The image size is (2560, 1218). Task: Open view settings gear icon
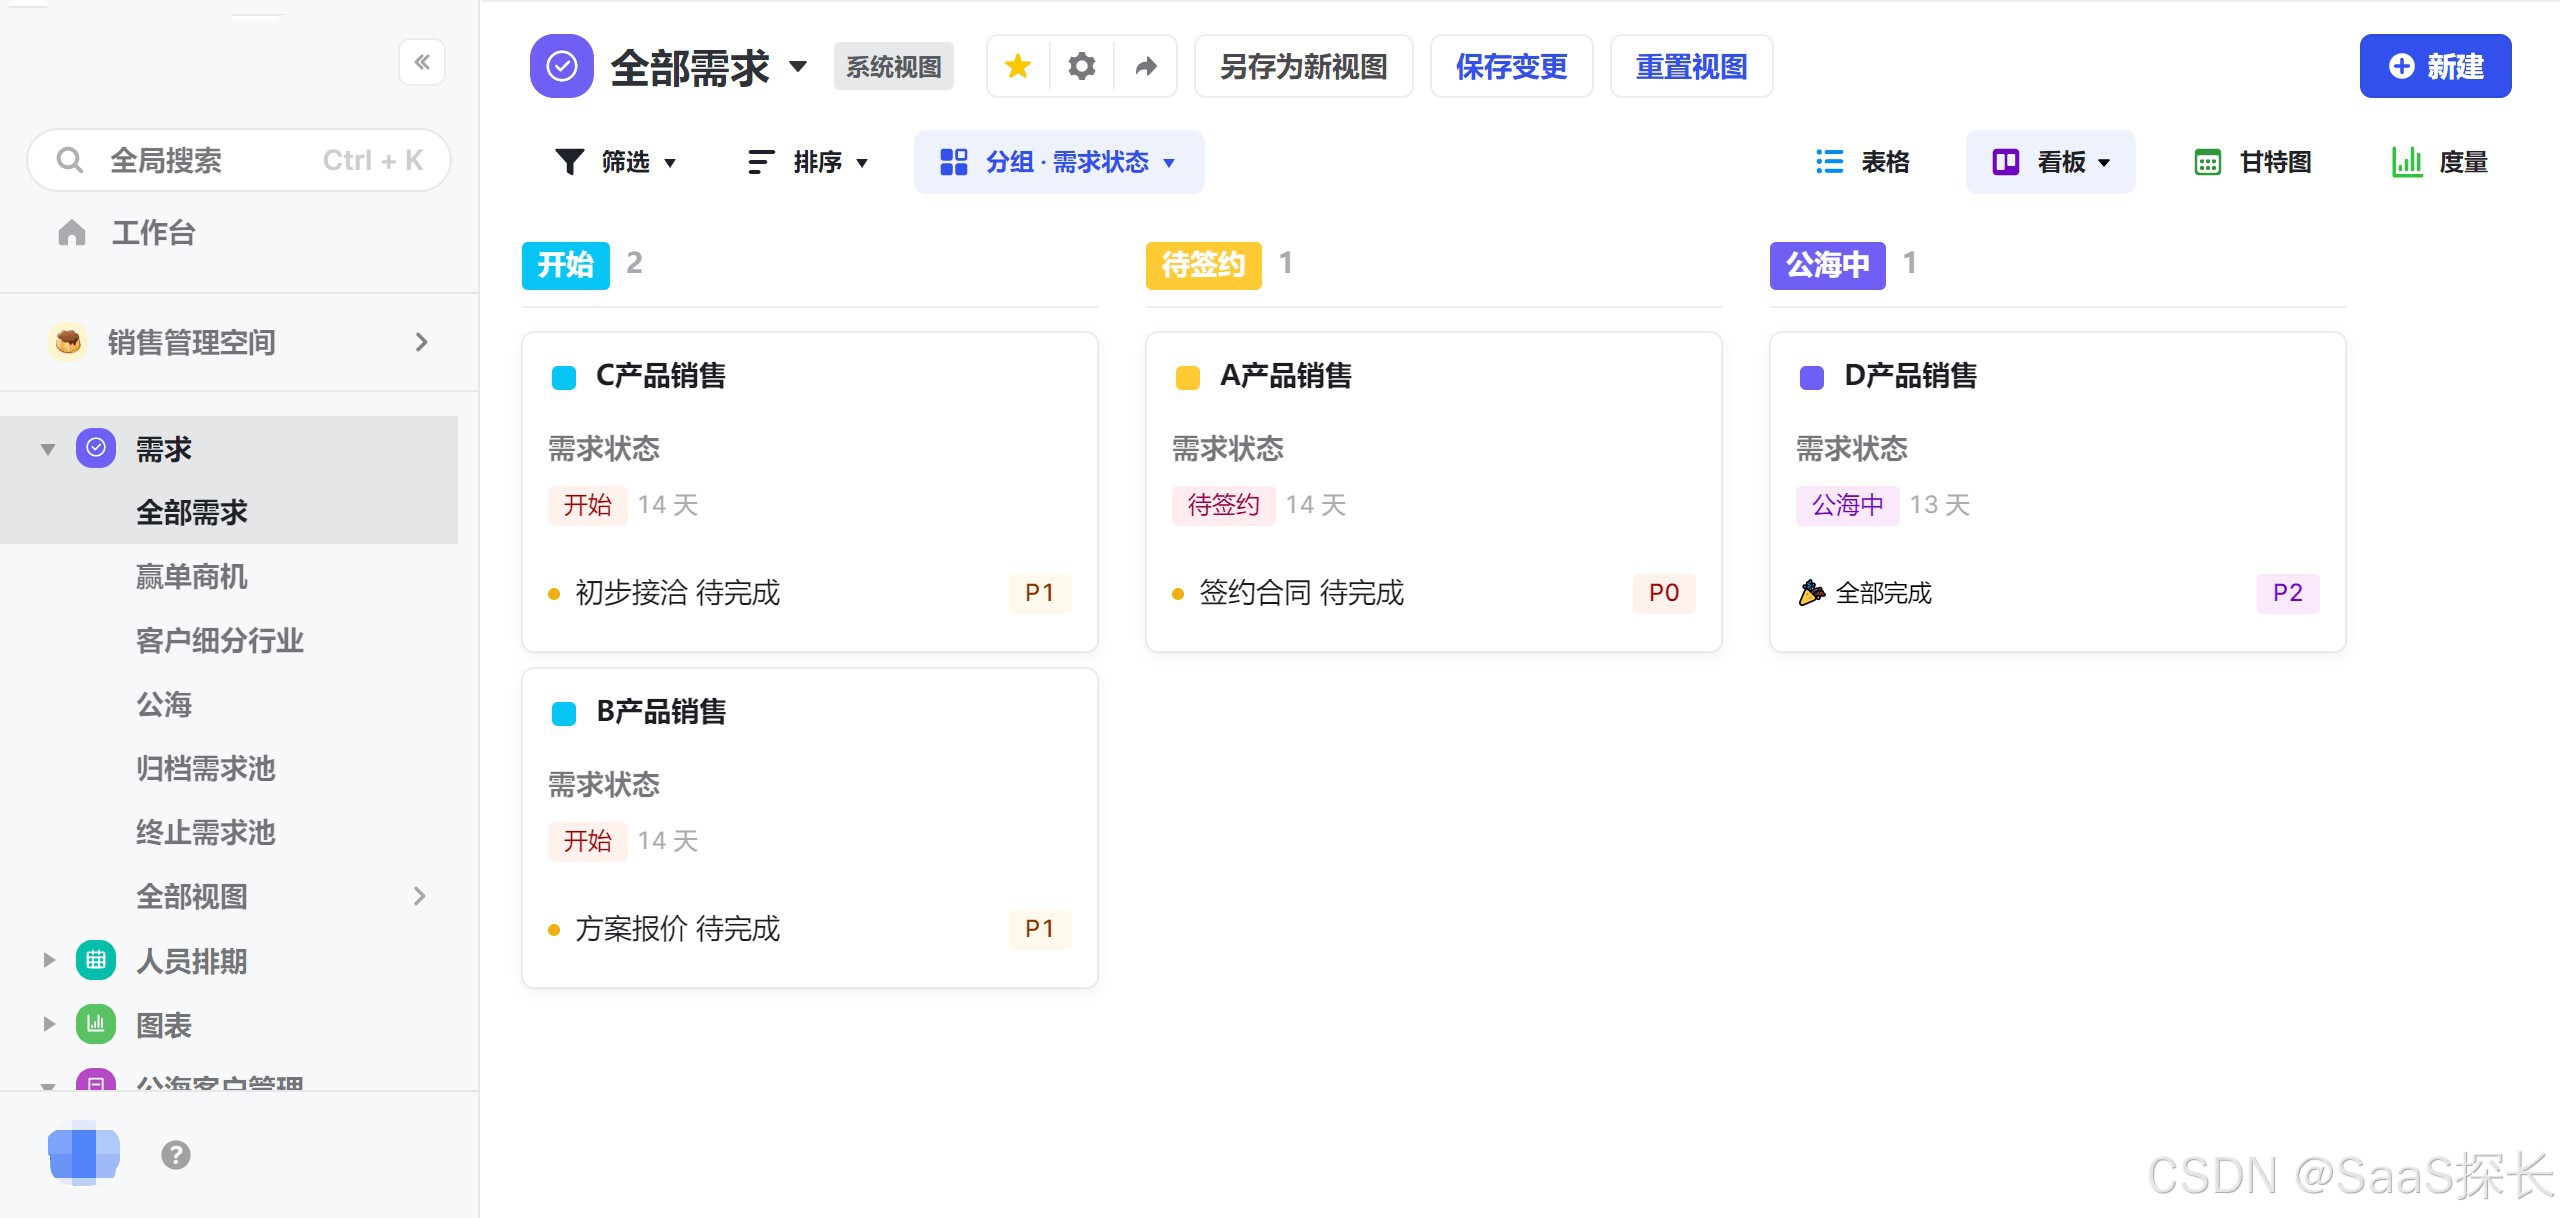click(x=1082, y=66)
